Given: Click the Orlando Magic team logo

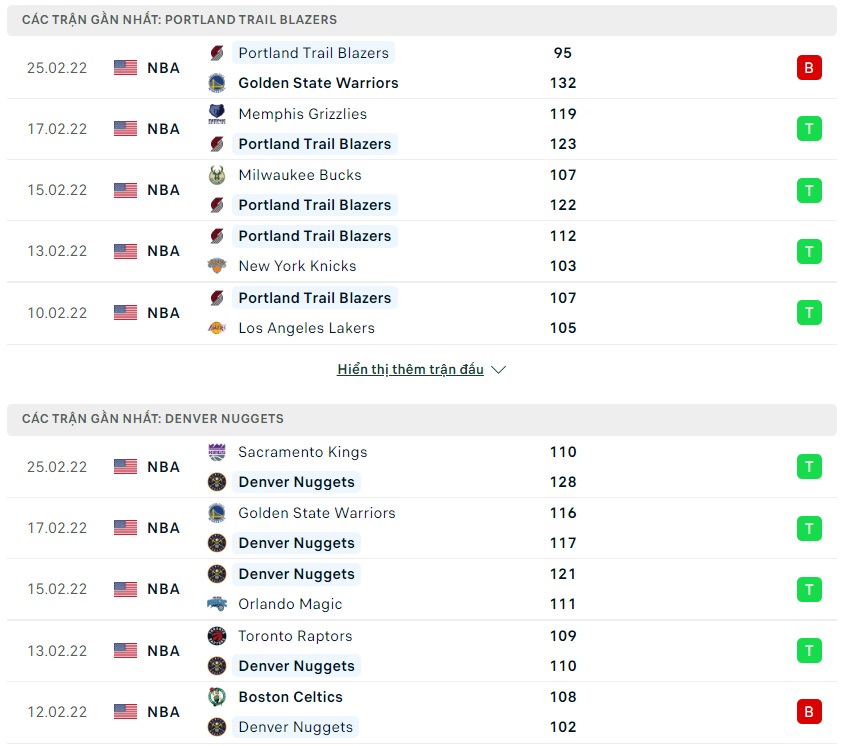Looking at the screenshot, I should click(x=217, y=604).
